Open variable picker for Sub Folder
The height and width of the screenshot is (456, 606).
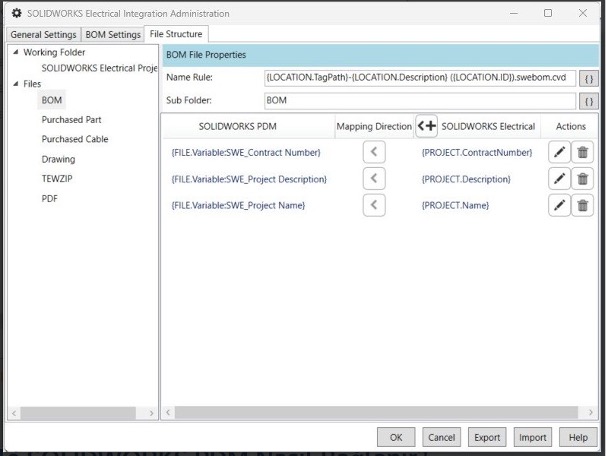(589, 102)
